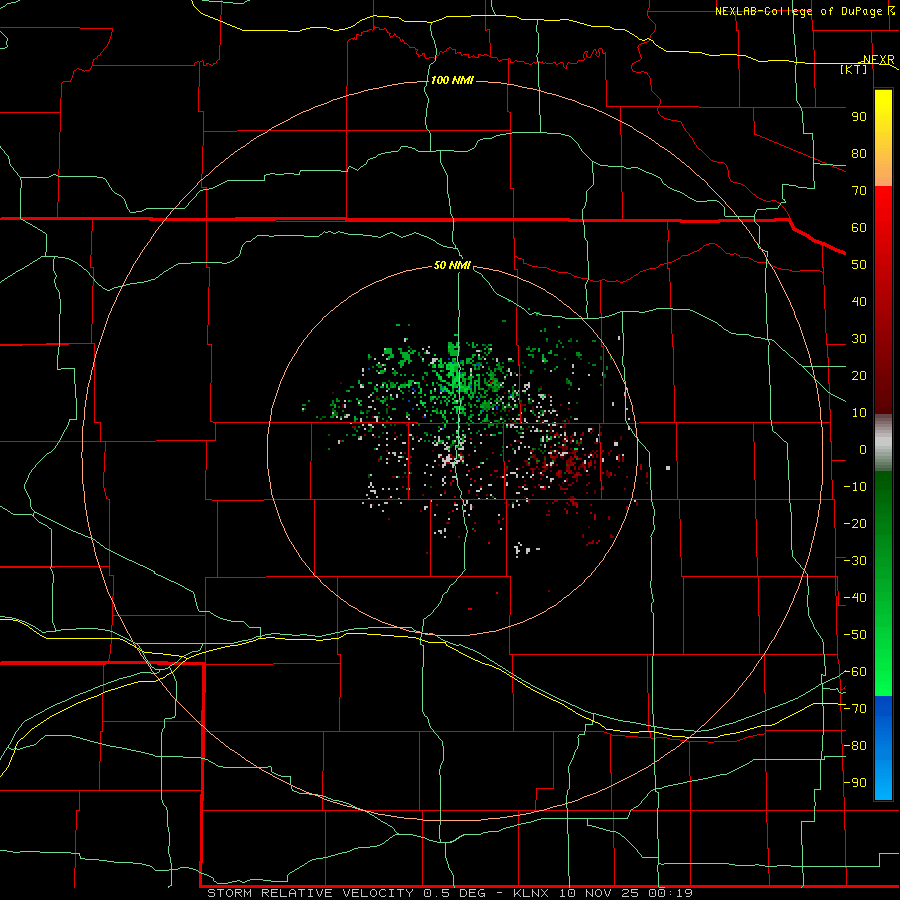This screenshot has width=900, height=900.
Task: Select the positive 10 scale label
Action: pyautogui.click(x=859, y=413)
